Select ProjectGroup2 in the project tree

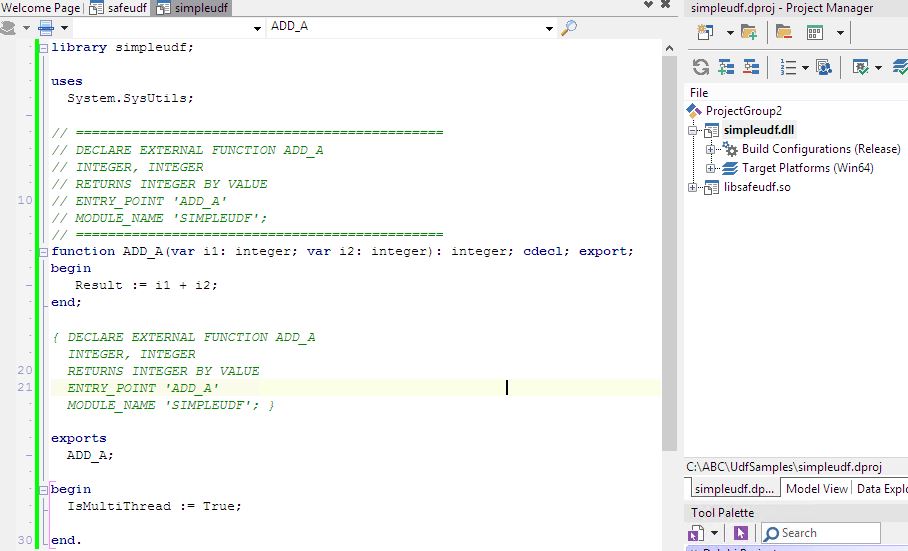[x=743, y=111]
